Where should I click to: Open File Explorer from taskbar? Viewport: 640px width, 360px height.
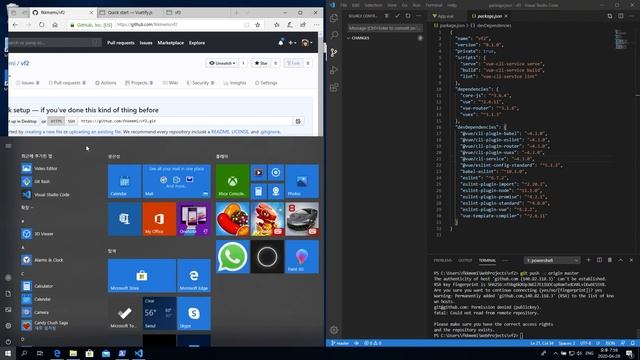73,353
